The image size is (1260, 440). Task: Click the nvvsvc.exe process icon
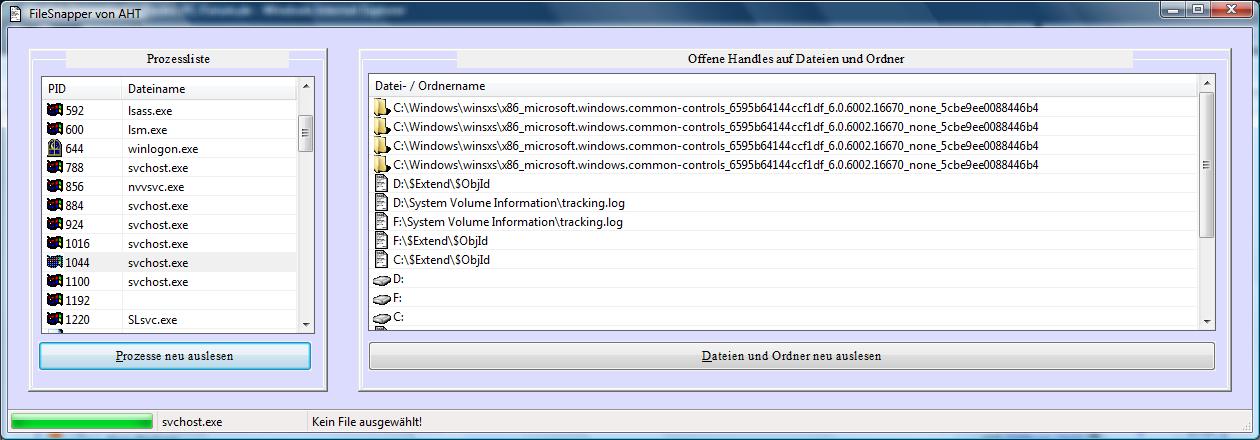tap(55, 187)
